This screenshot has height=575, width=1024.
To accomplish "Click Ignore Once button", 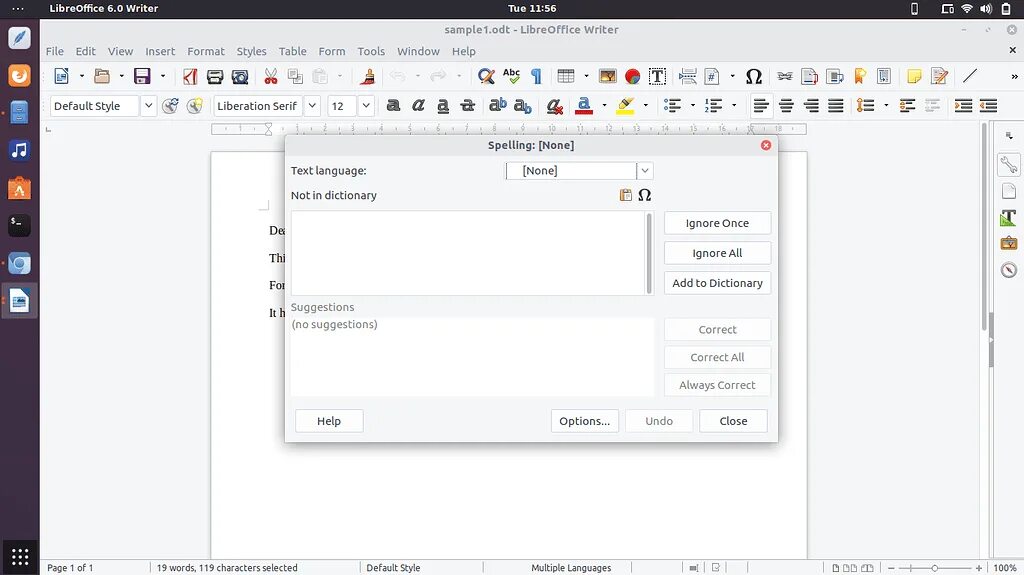I will [717, 223].
